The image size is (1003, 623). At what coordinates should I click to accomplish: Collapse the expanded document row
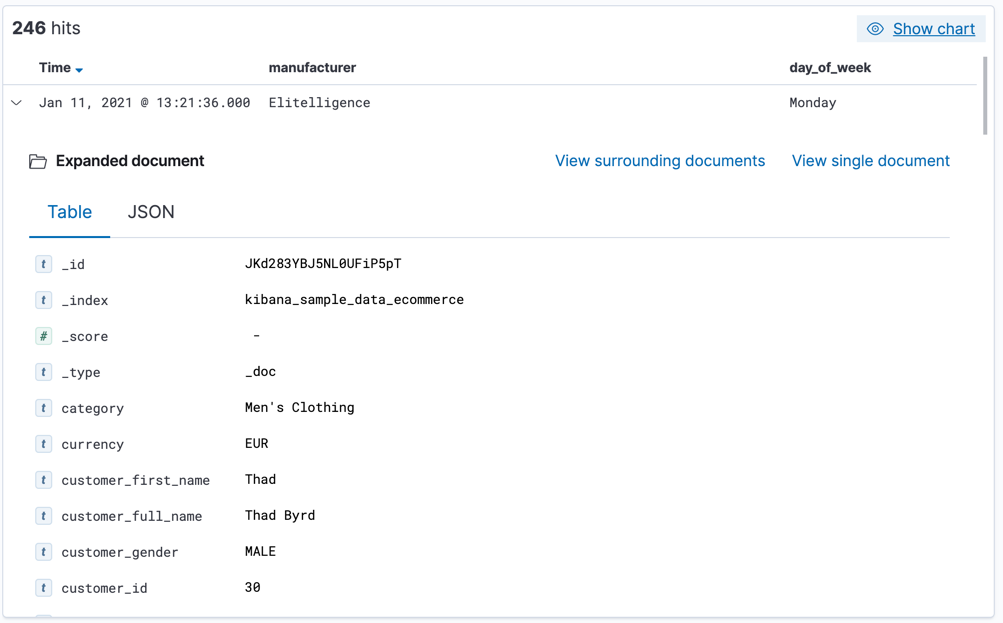click(x=15, y=102)
